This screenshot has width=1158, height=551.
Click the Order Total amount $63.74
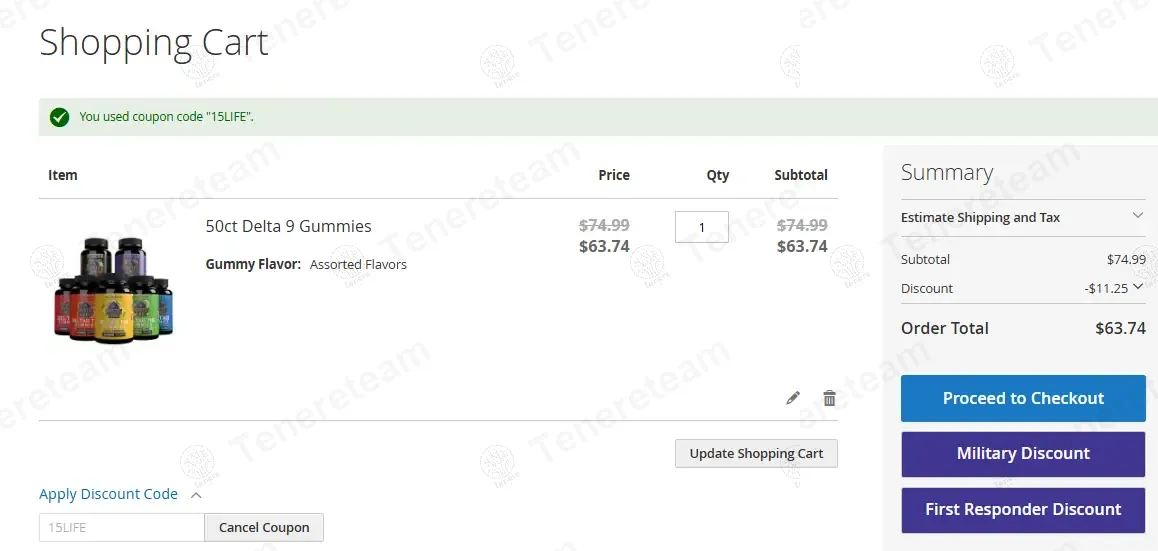(x=1120, y=328)
